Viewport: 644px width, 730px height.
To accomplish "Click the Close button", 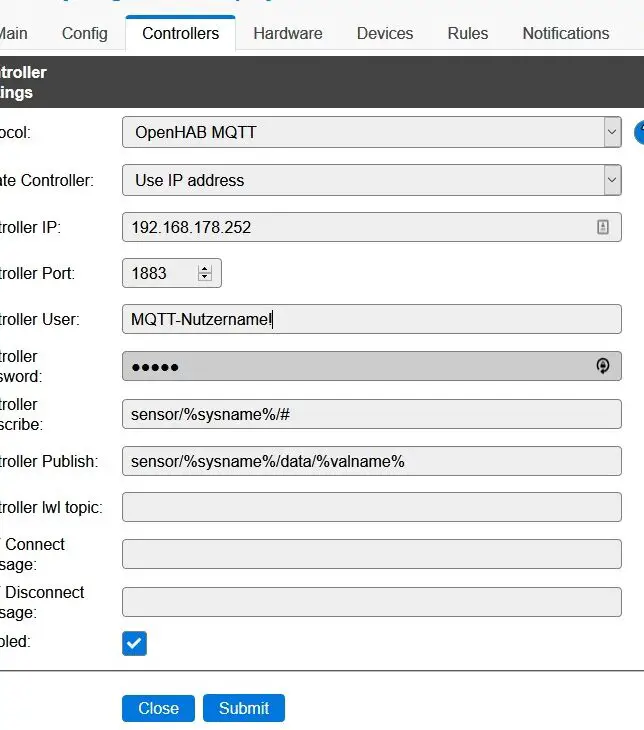I will click(x=158, y=708).
